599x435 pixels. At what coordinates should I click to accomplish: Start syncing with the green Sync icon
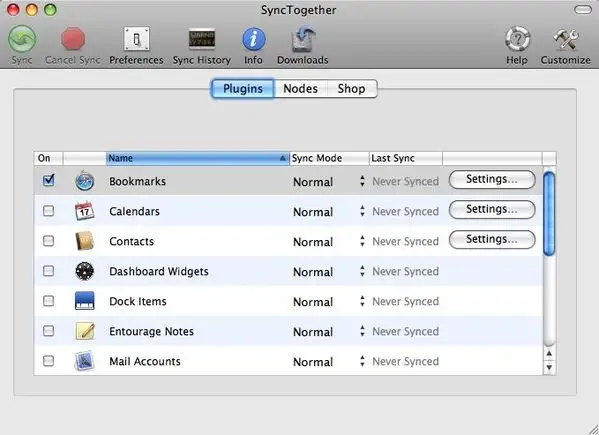[x=22, y=39]
